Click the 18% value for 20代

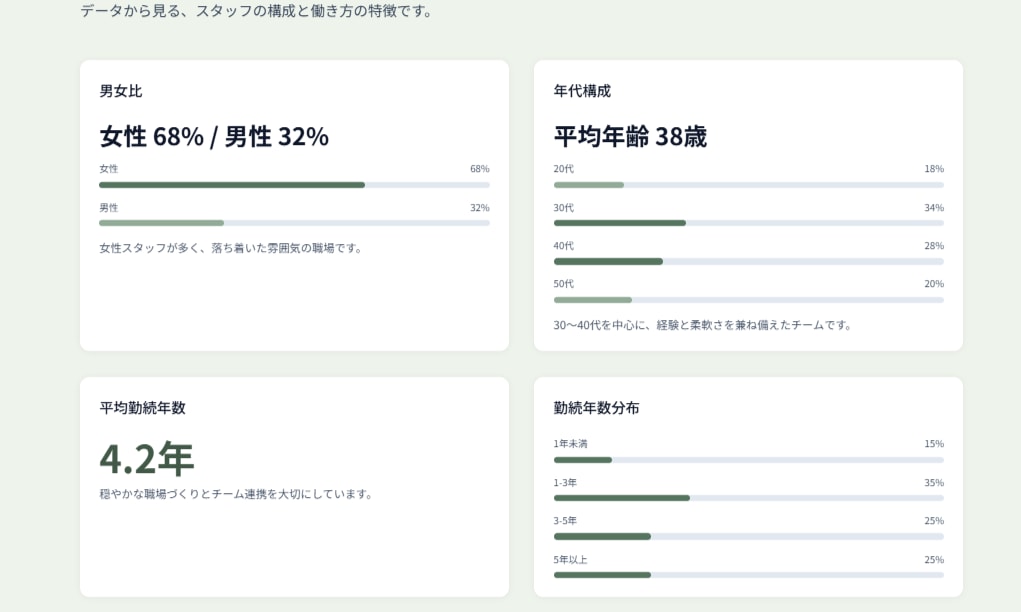[x=934, y=169]
